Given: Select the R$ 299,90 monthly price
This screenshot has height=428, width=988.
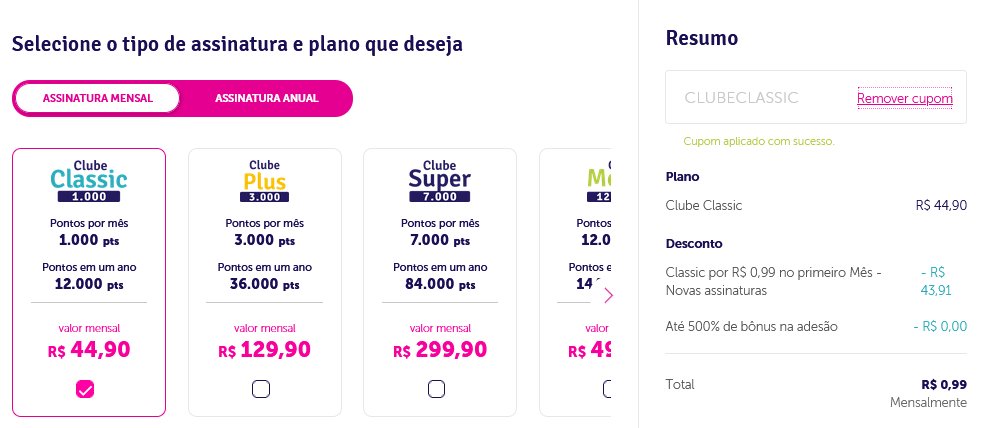Looking at the screenshot, I should (440, 350).
